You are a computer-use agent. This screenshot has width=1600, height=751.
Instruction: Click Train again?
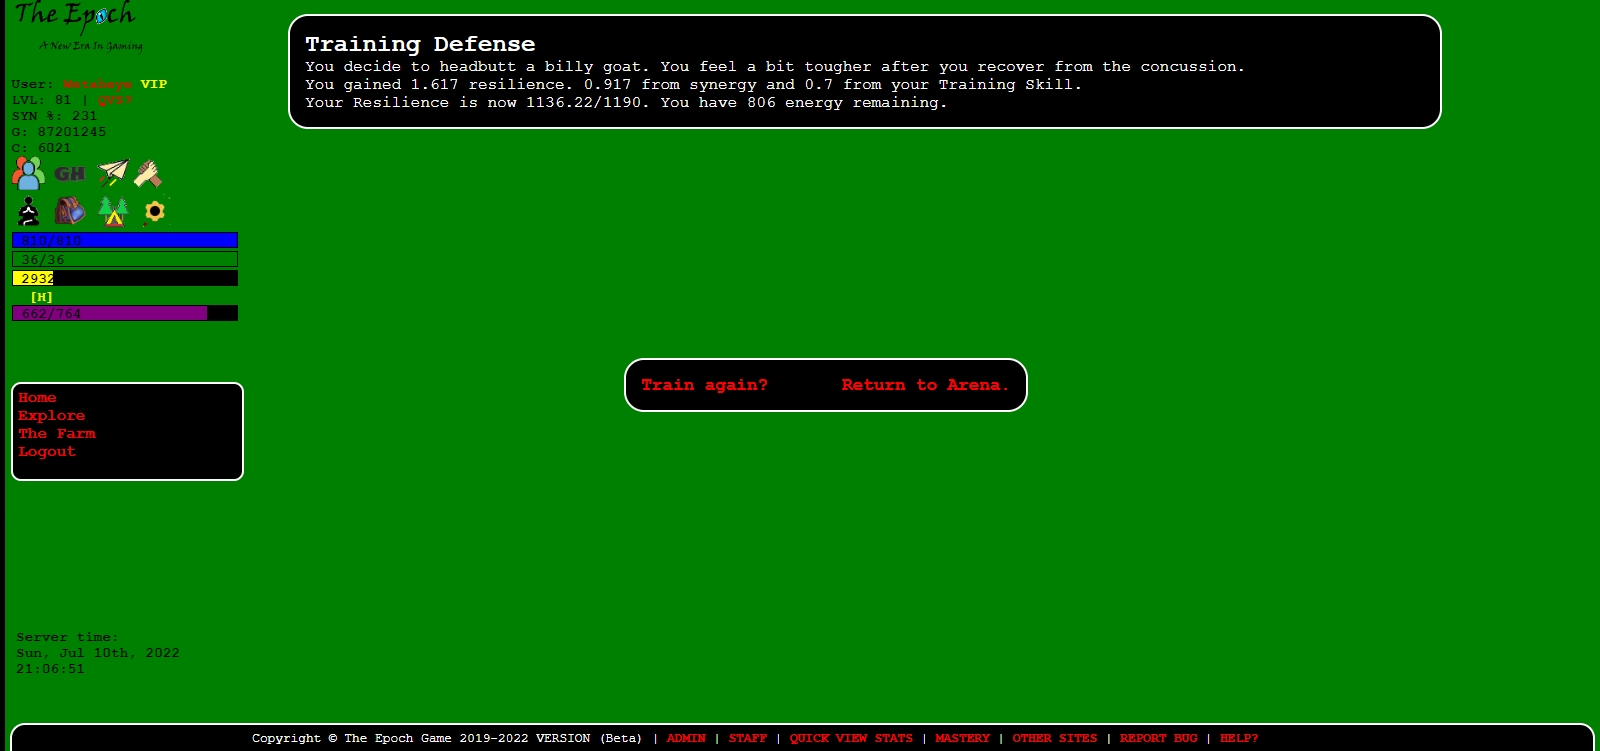[x=704, y=385]
